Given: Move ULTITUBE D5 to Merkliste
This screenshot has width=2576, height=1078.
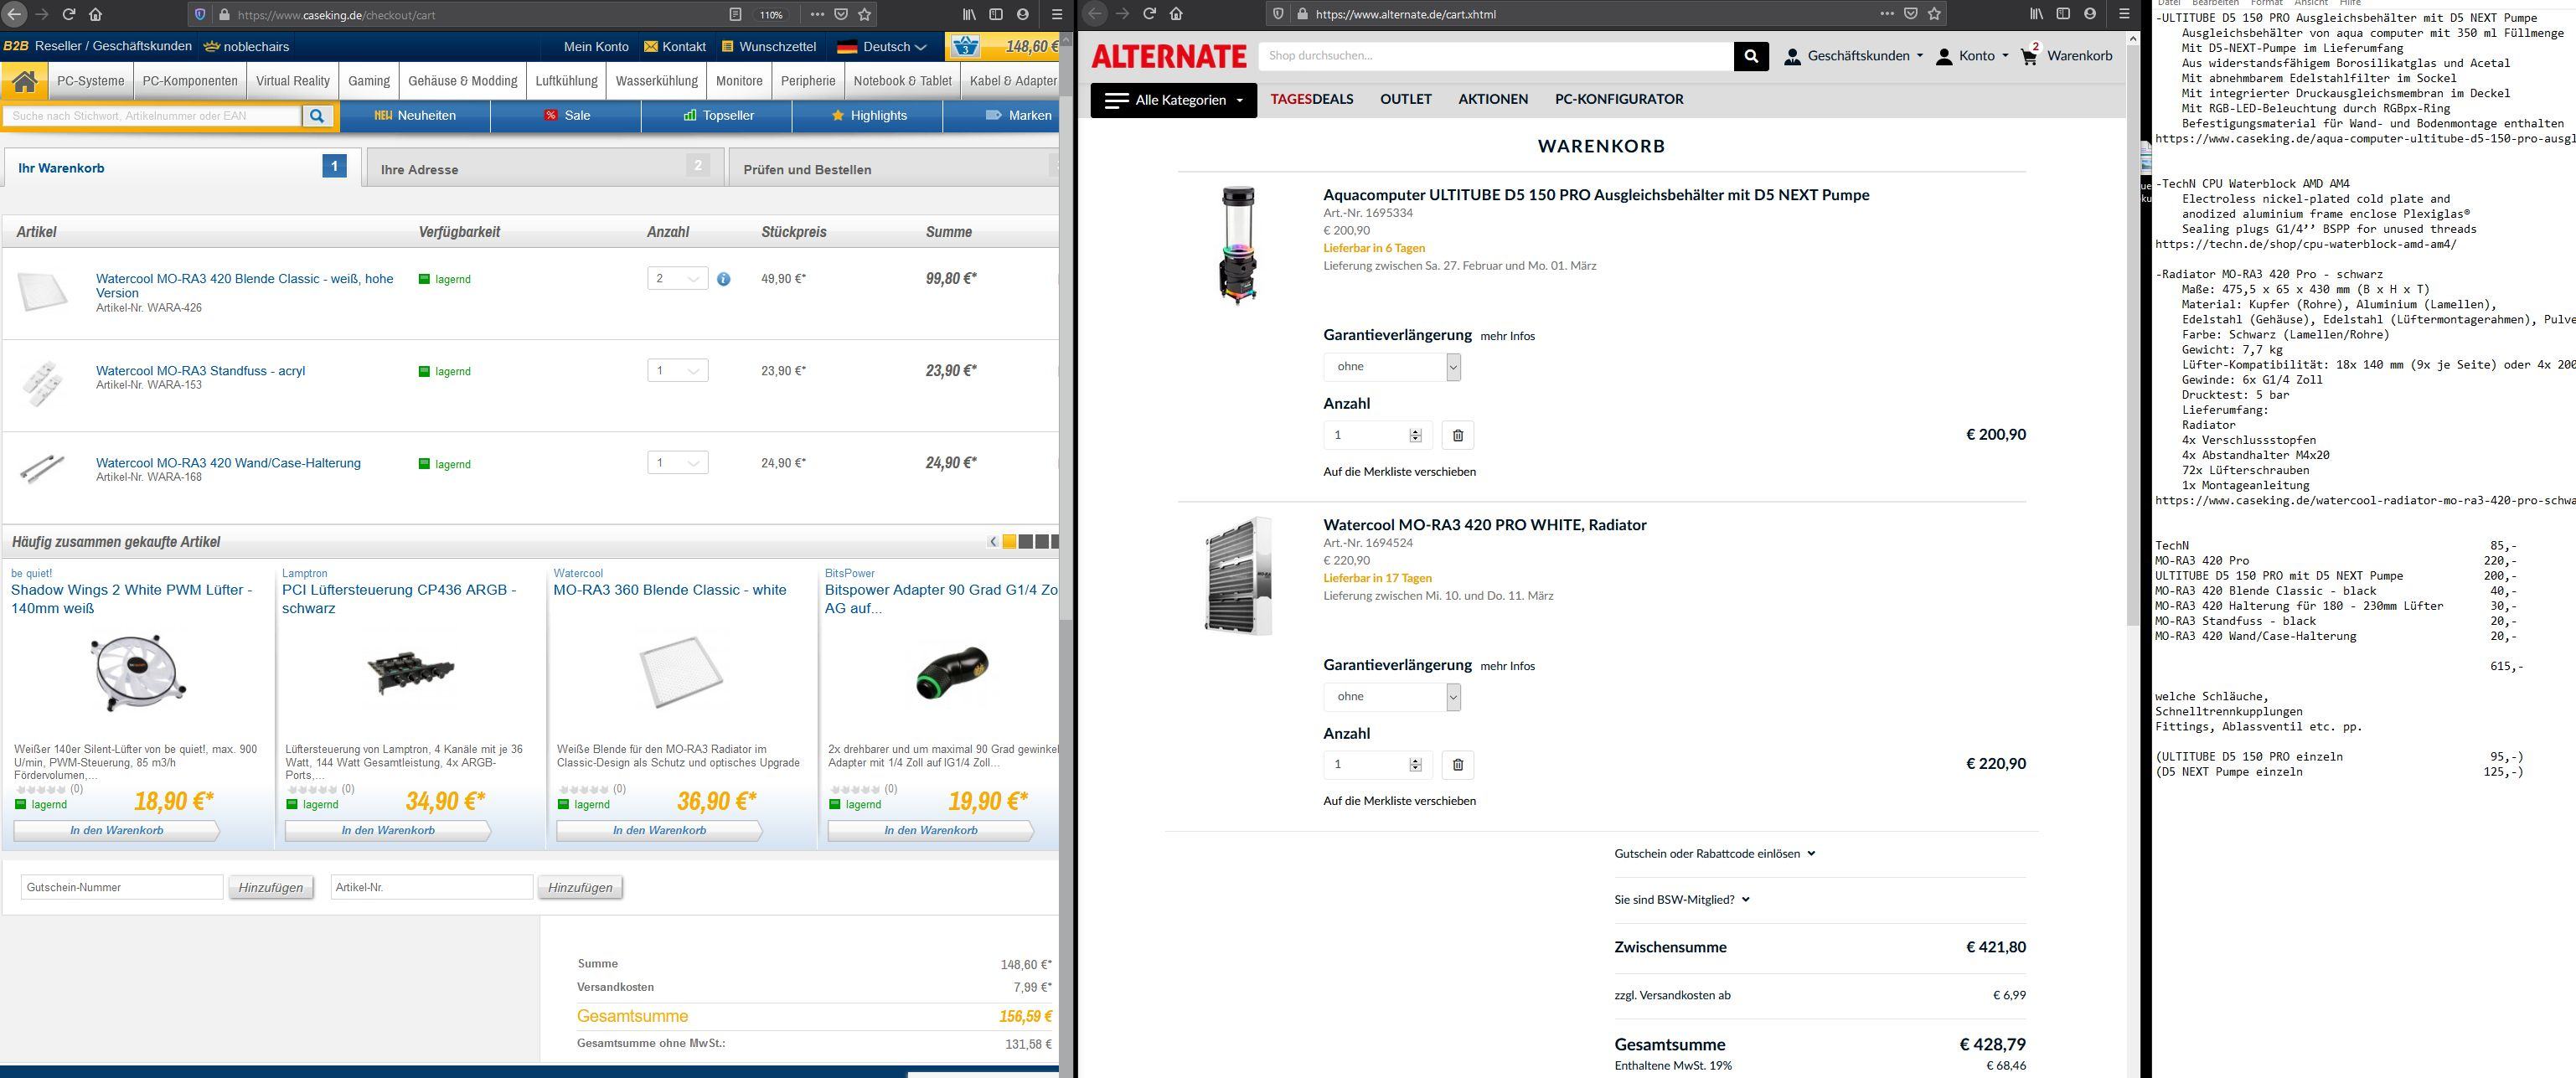Looking at the screenshot, I should [1399, 471].
